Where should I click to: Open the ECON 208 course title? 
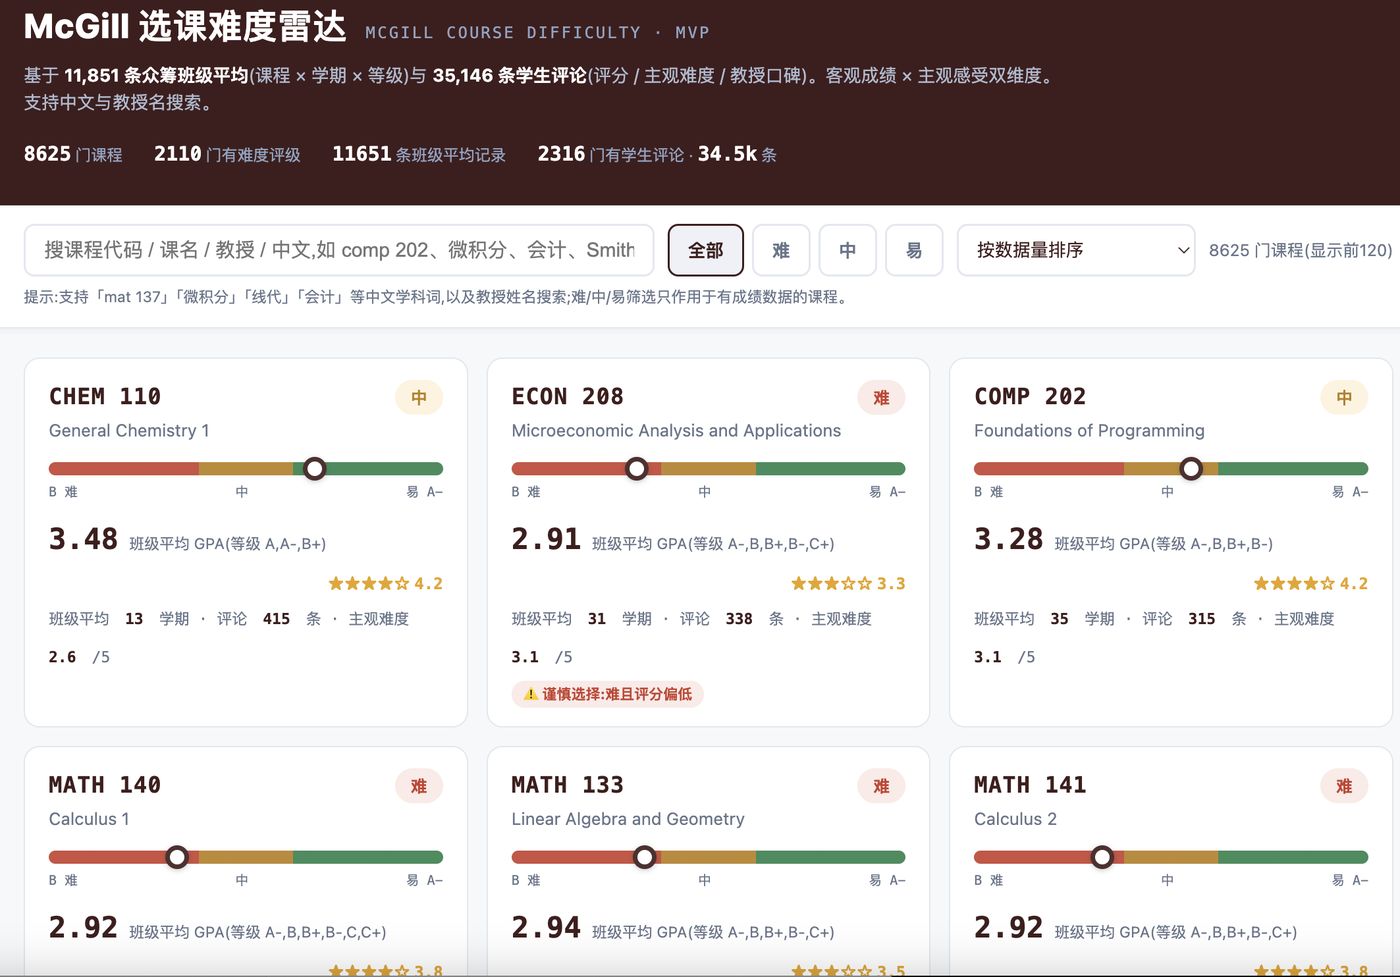click(x=567, y=396)
